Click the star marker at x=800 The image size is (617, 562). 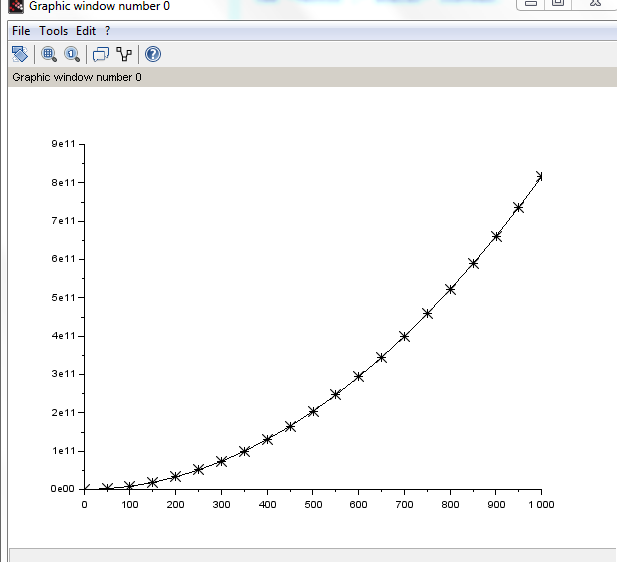pos(451,290)
